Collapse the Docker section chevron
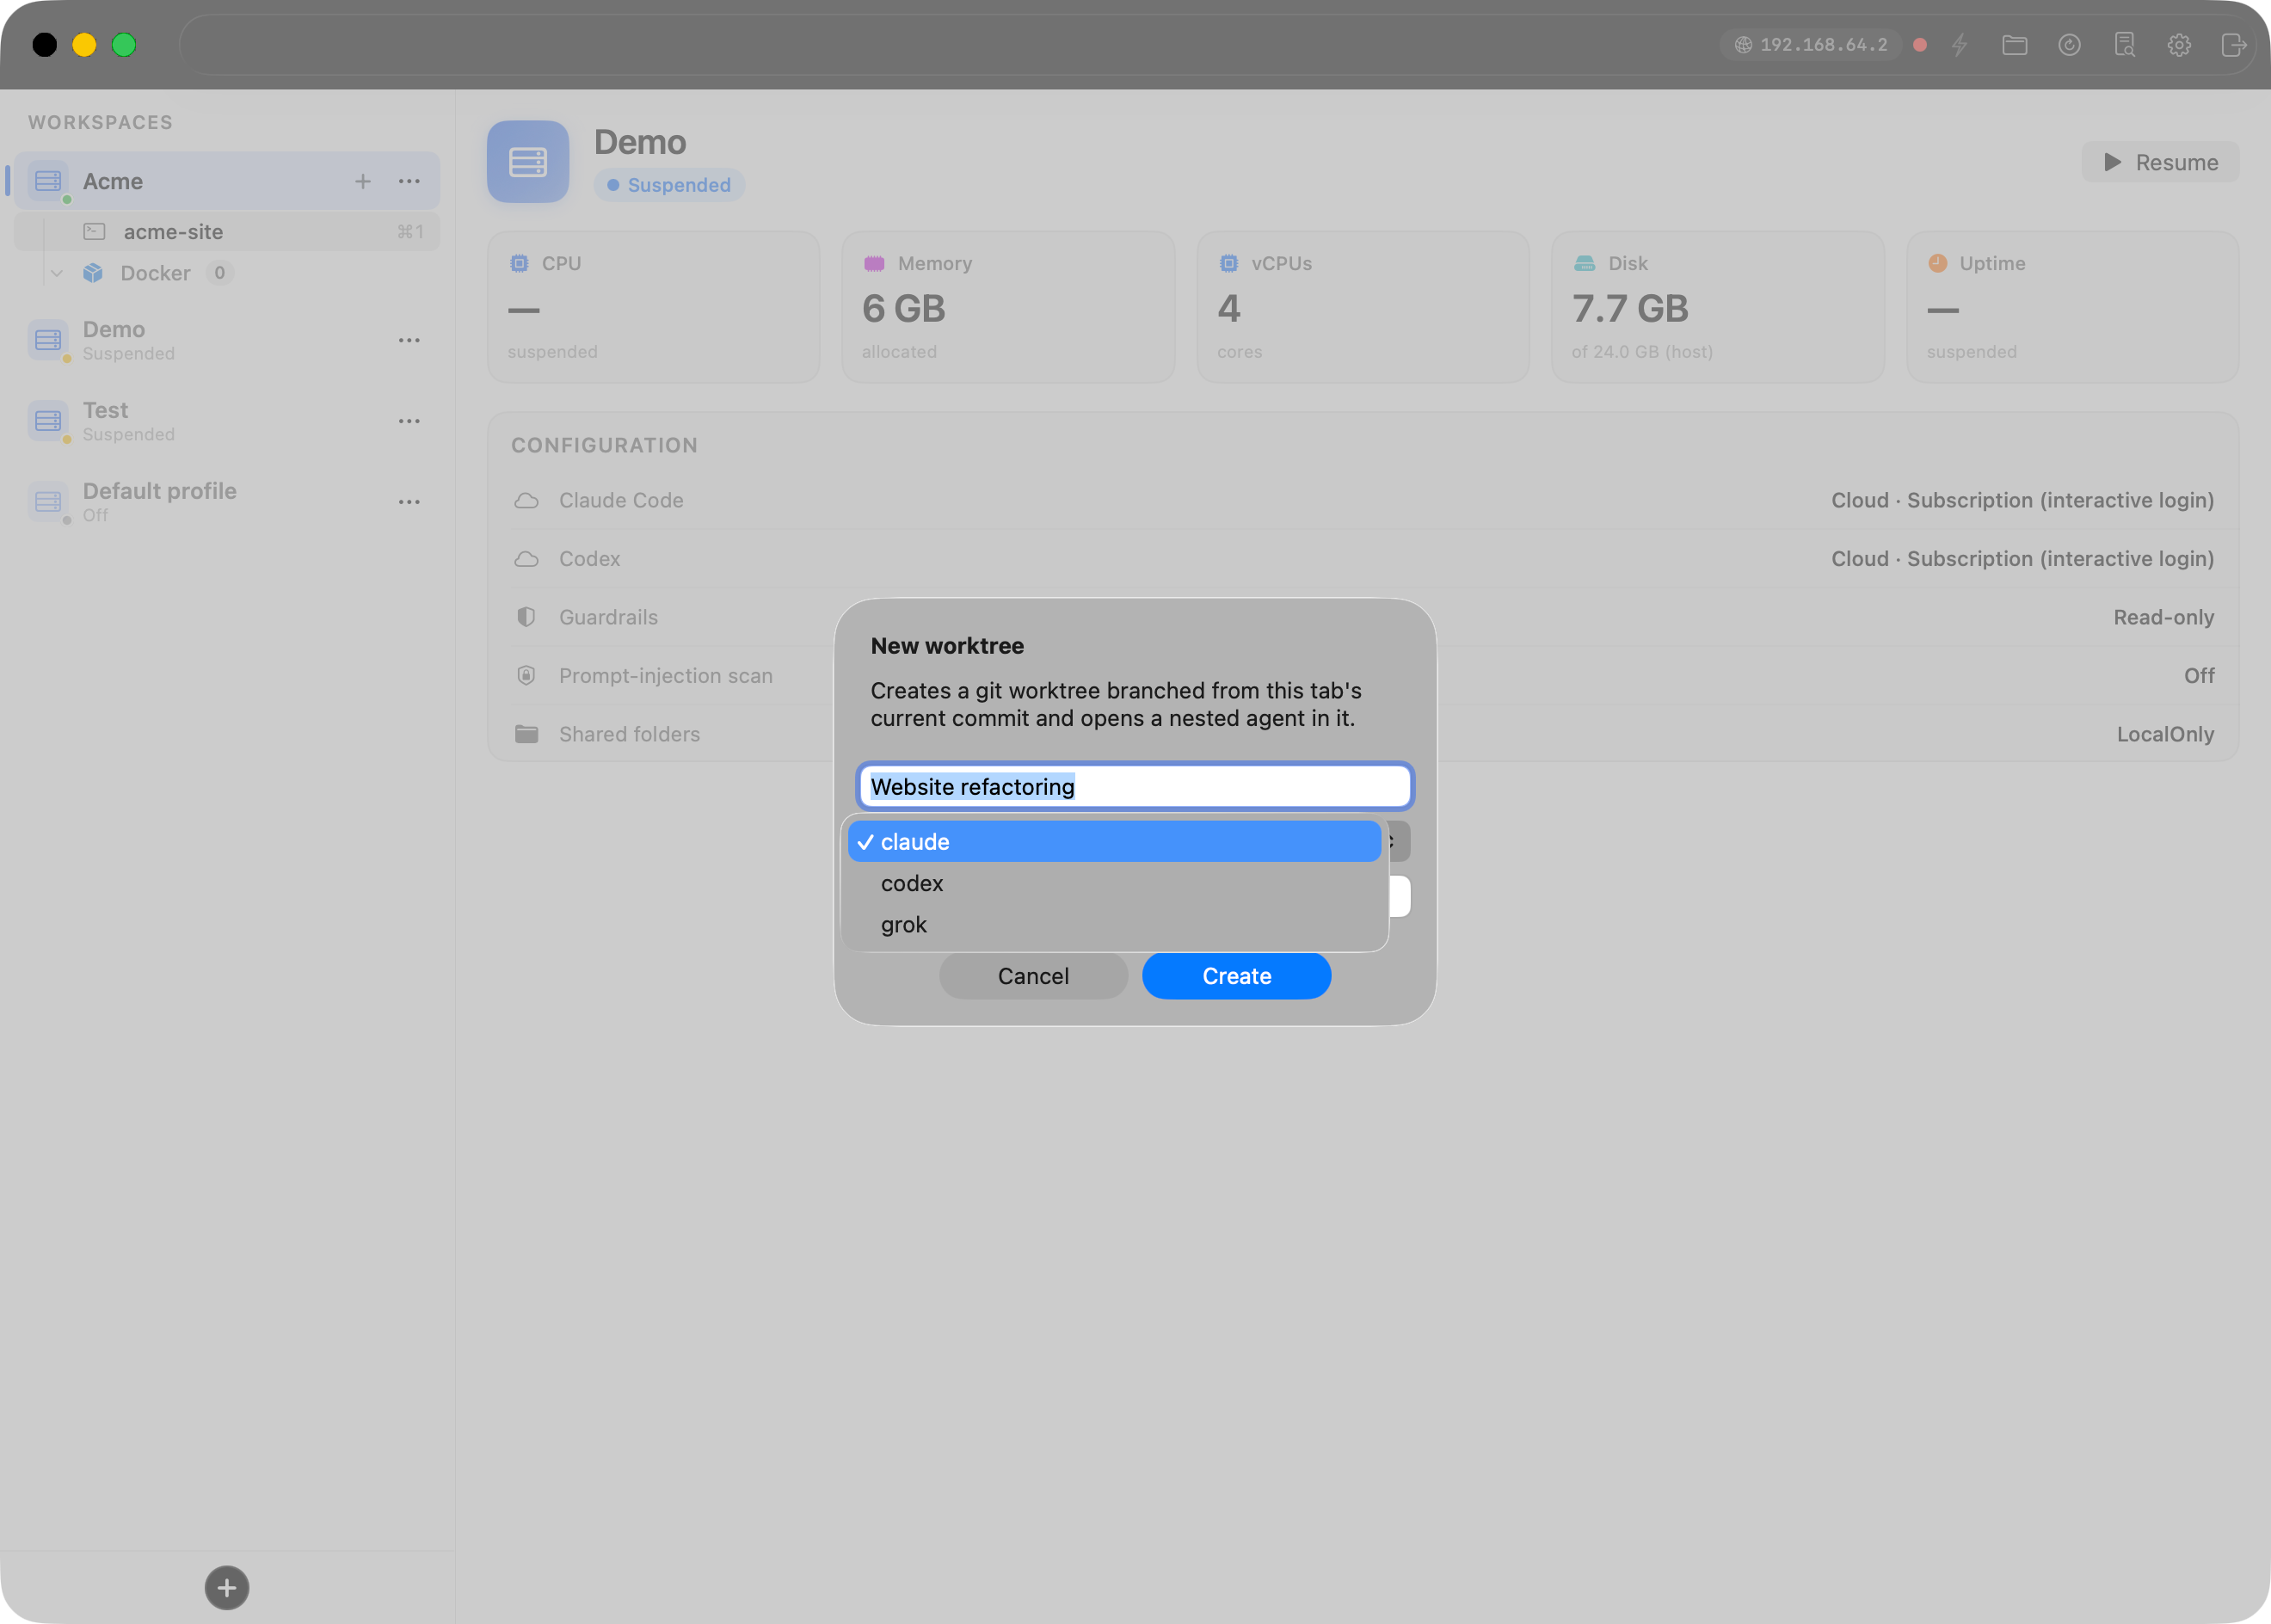The image size is (2271, 1624). [x=57, y=273]
